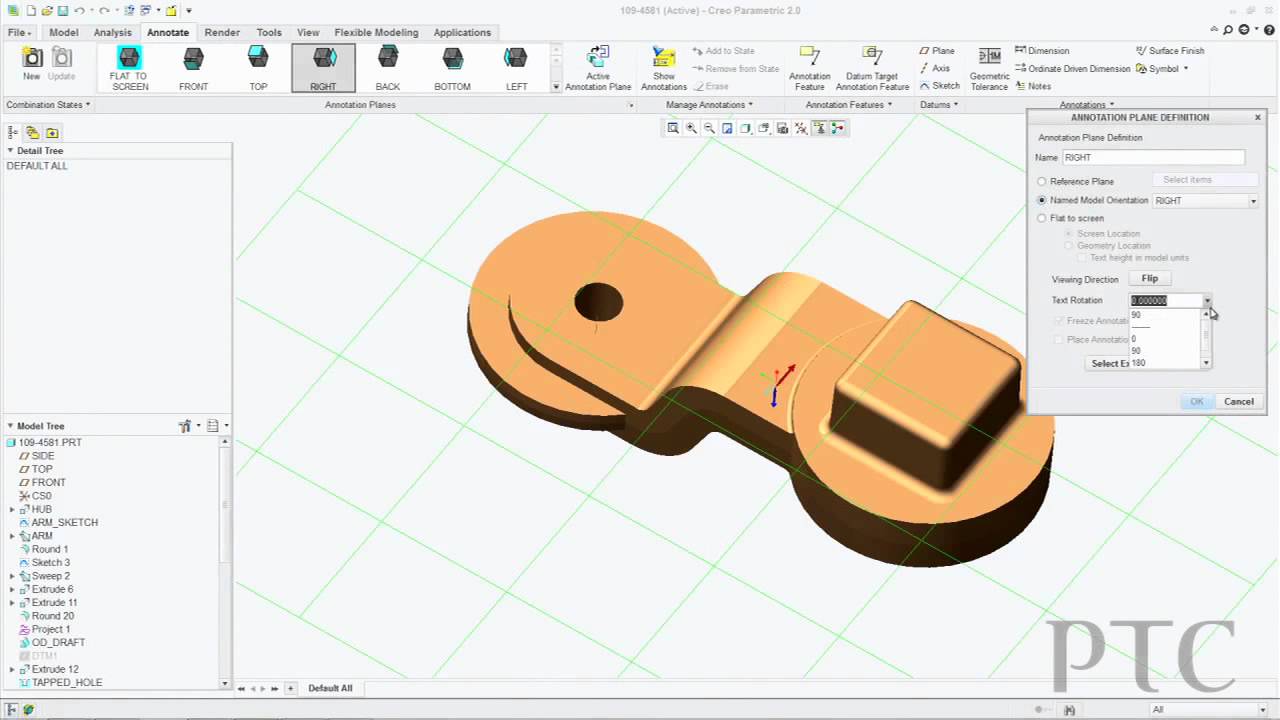Viewport: 1280px width, 720px height.
Task: Toggle Text height in model units checkbox
Action: [x=1082, y=258]
